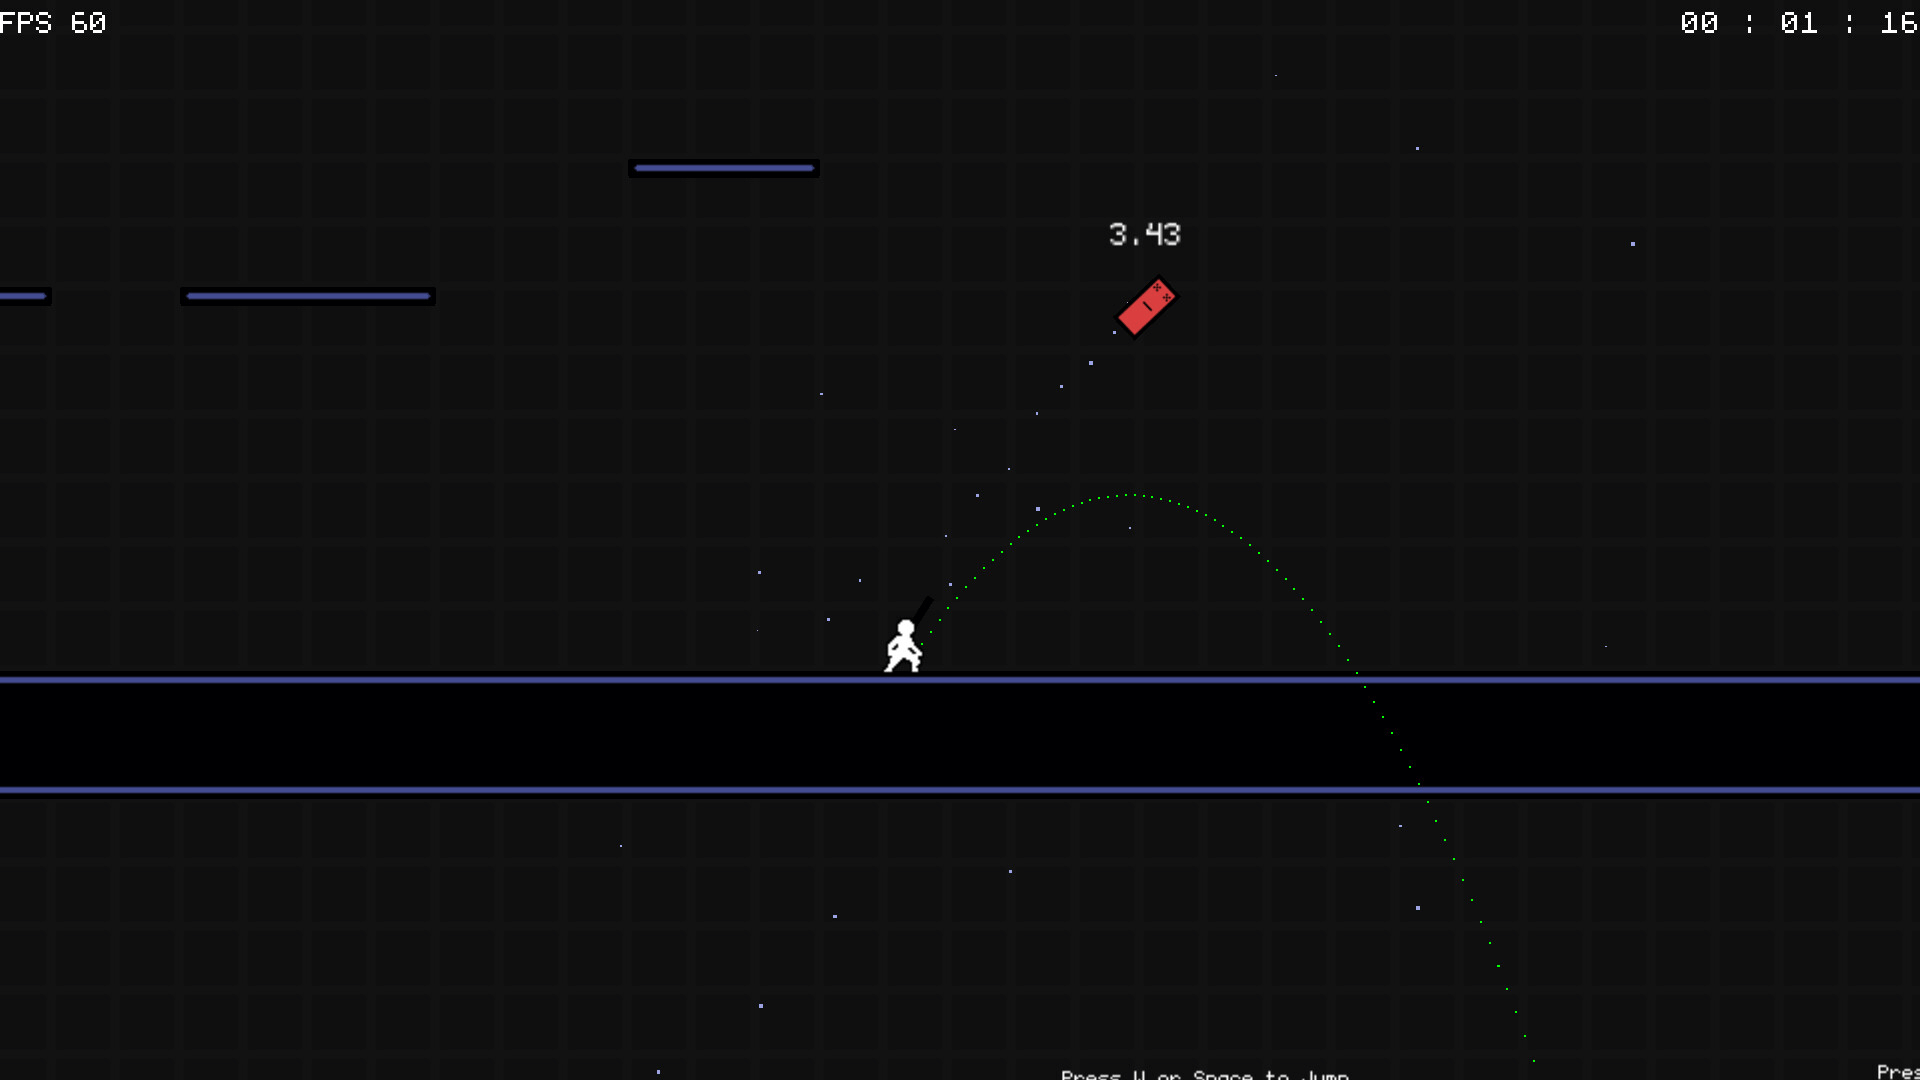Image resolution: width=1920 pixels, height=1080 pixels.
Task: Click the number 60 in the FPS display
Action: 88,22
